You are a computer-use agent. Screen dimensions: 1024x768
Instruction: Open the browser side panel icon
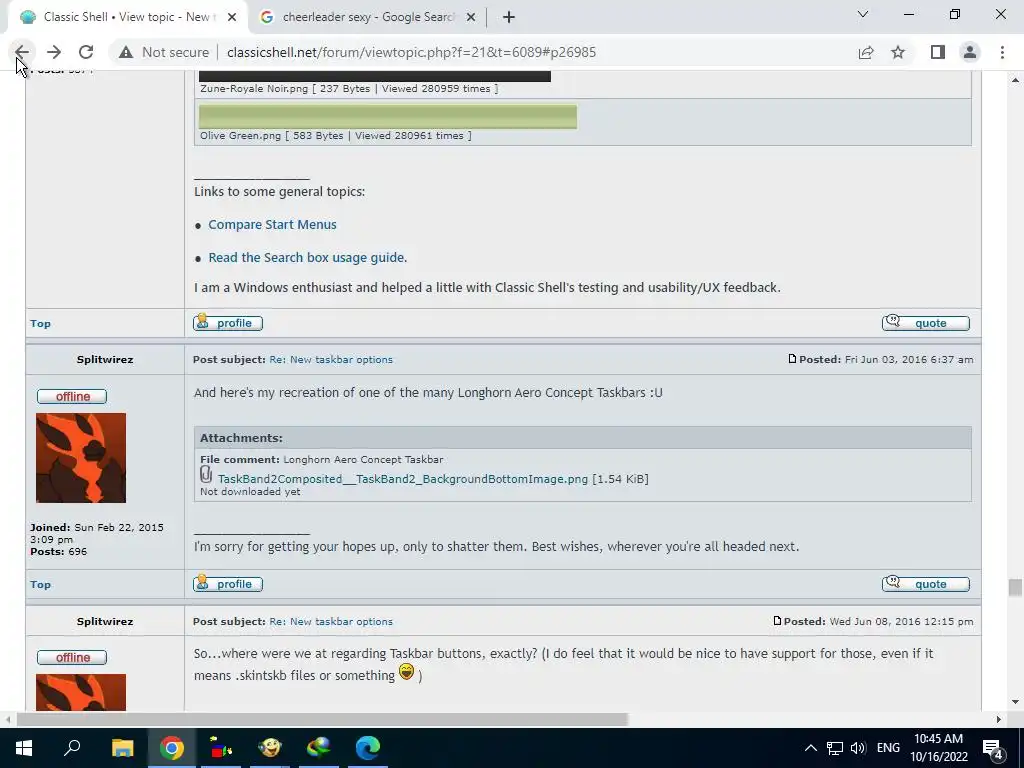[x=938, y=52]
